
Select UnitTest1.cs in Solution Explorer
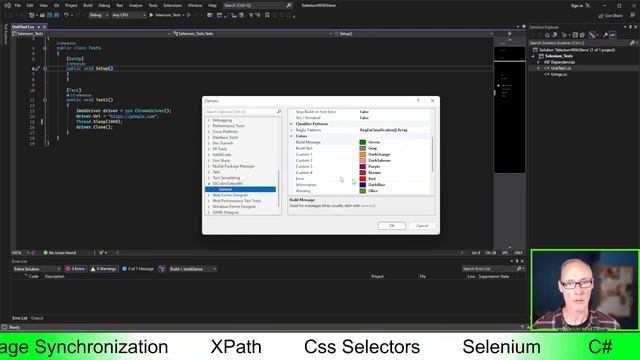tap(561, 68)
